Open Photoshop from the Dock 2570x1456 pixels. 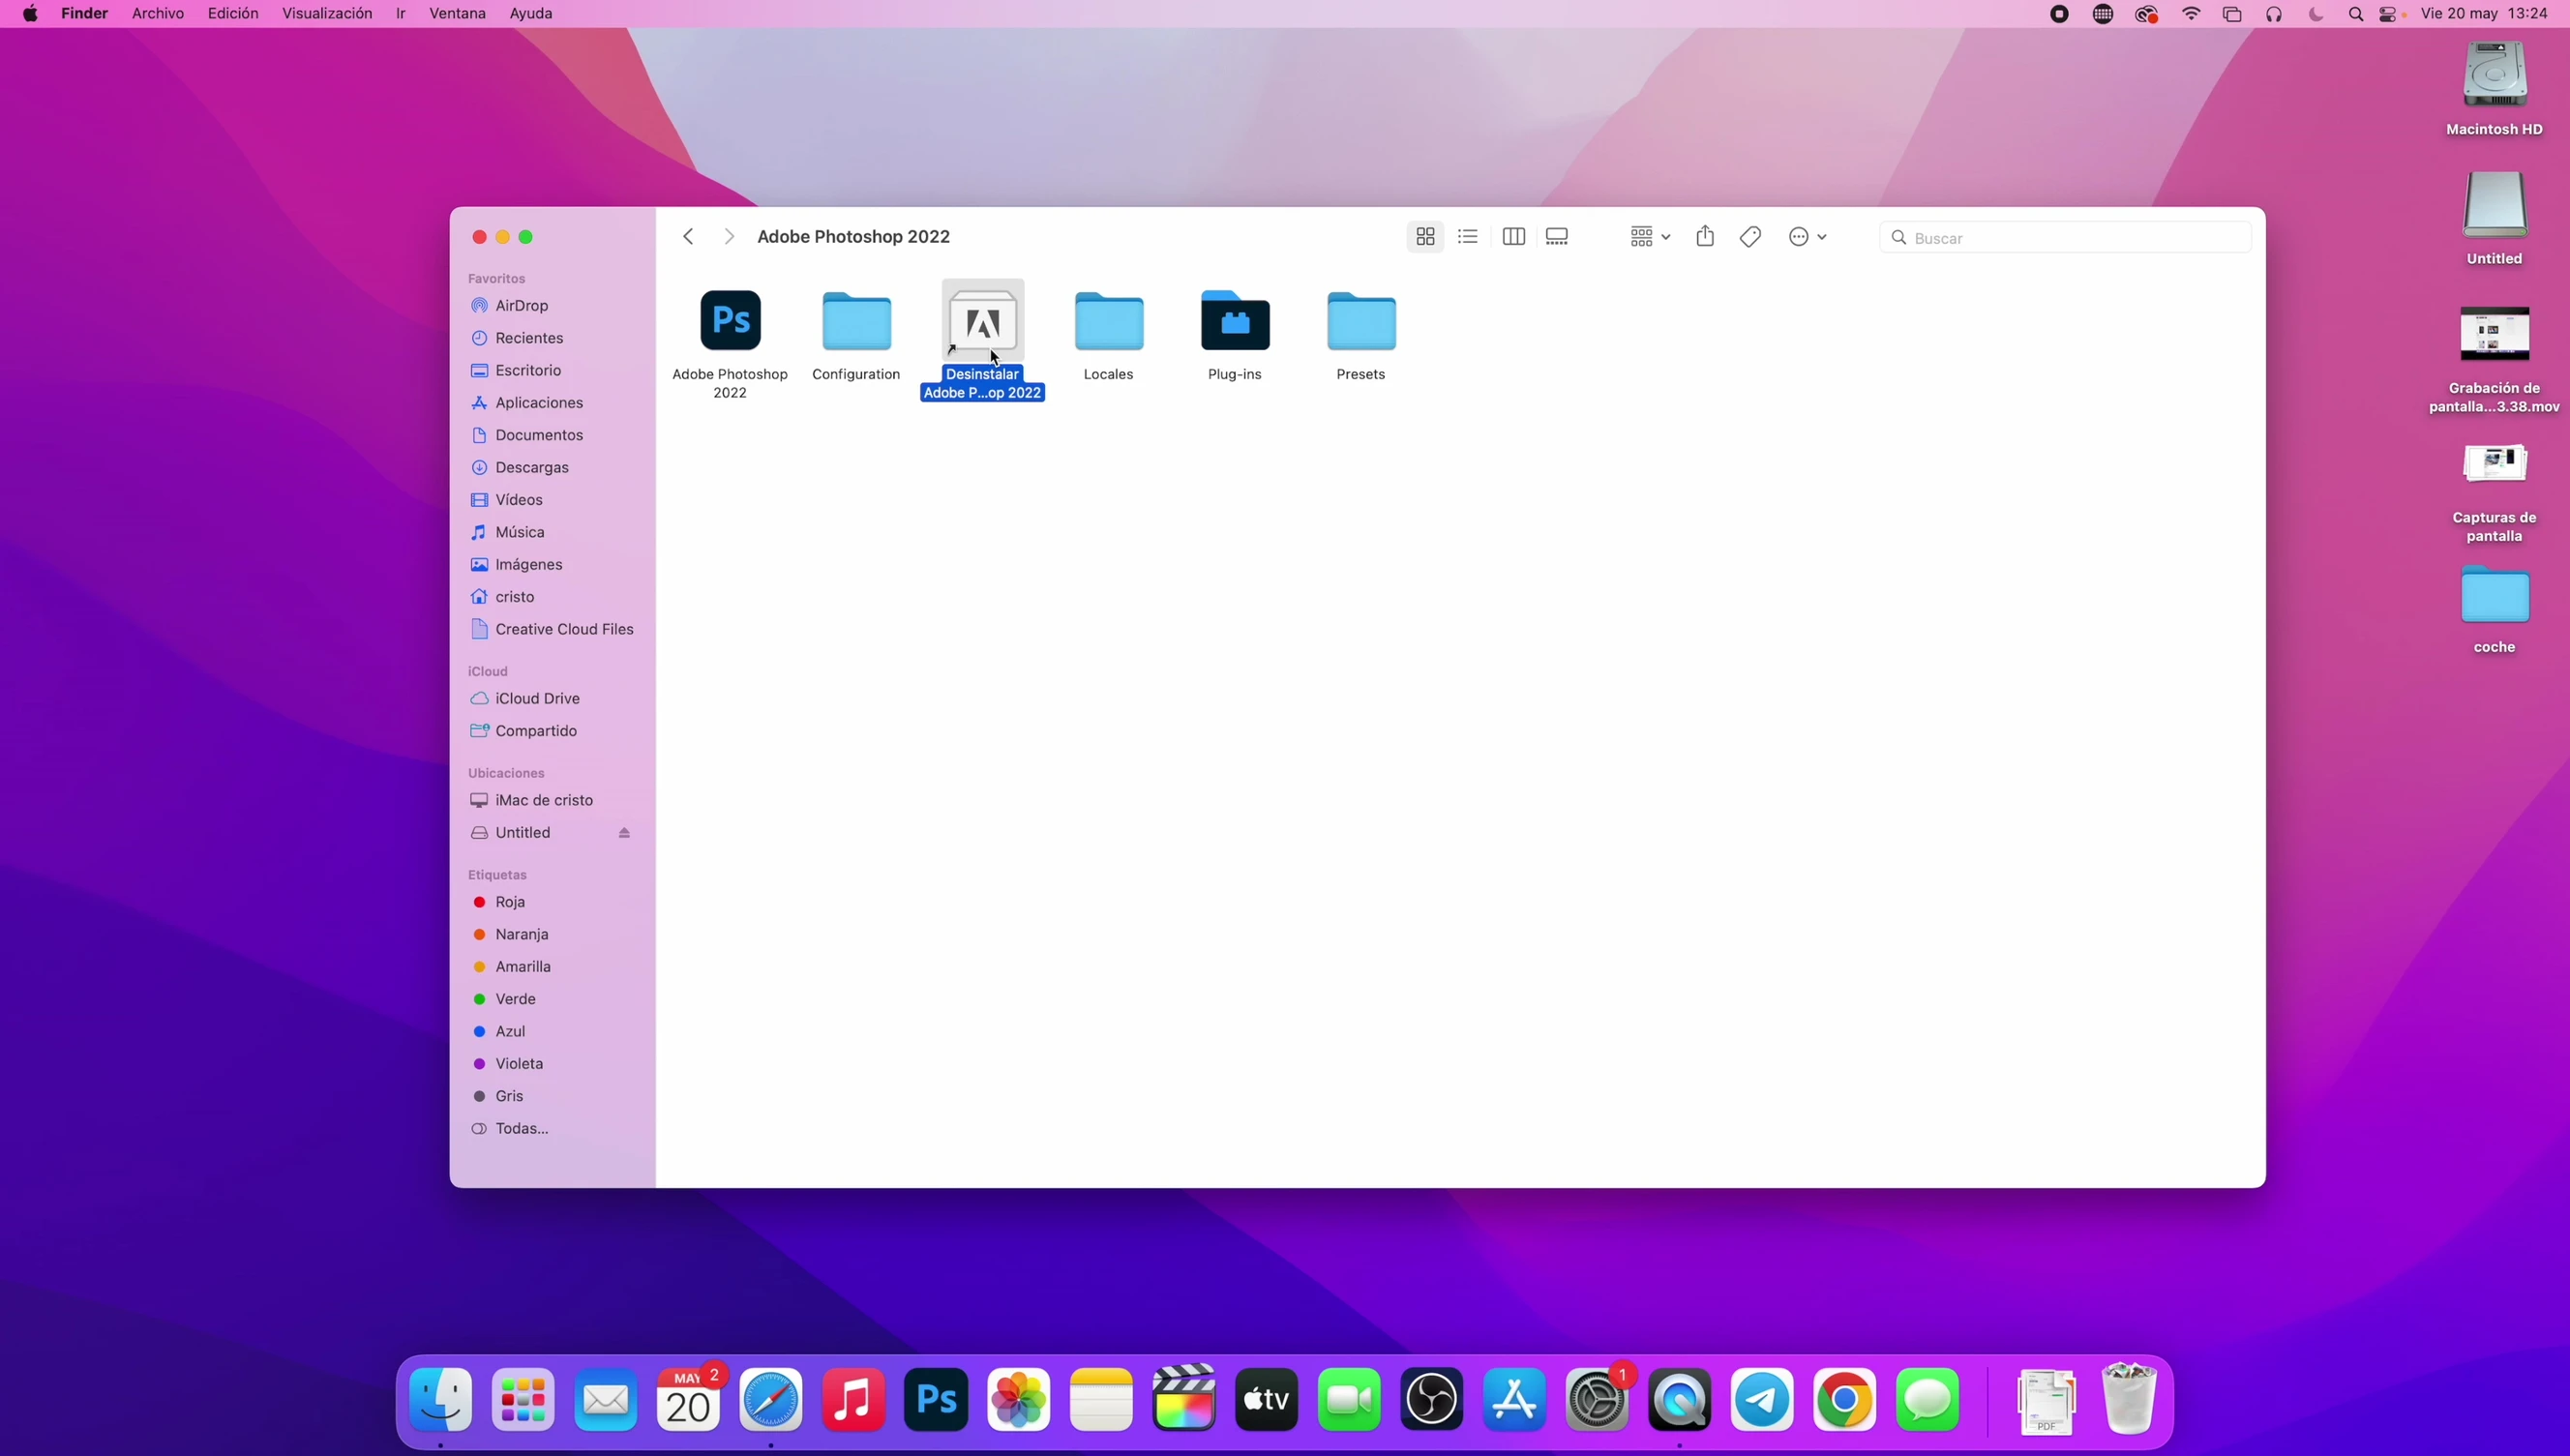(x=936, y=1399)
